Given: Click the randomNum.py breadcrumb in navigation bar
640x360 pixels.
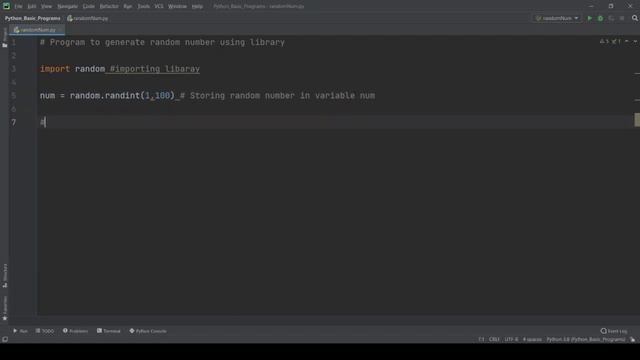Looking at the screenshot, I should pyautogui.click(x=88, y=18).
